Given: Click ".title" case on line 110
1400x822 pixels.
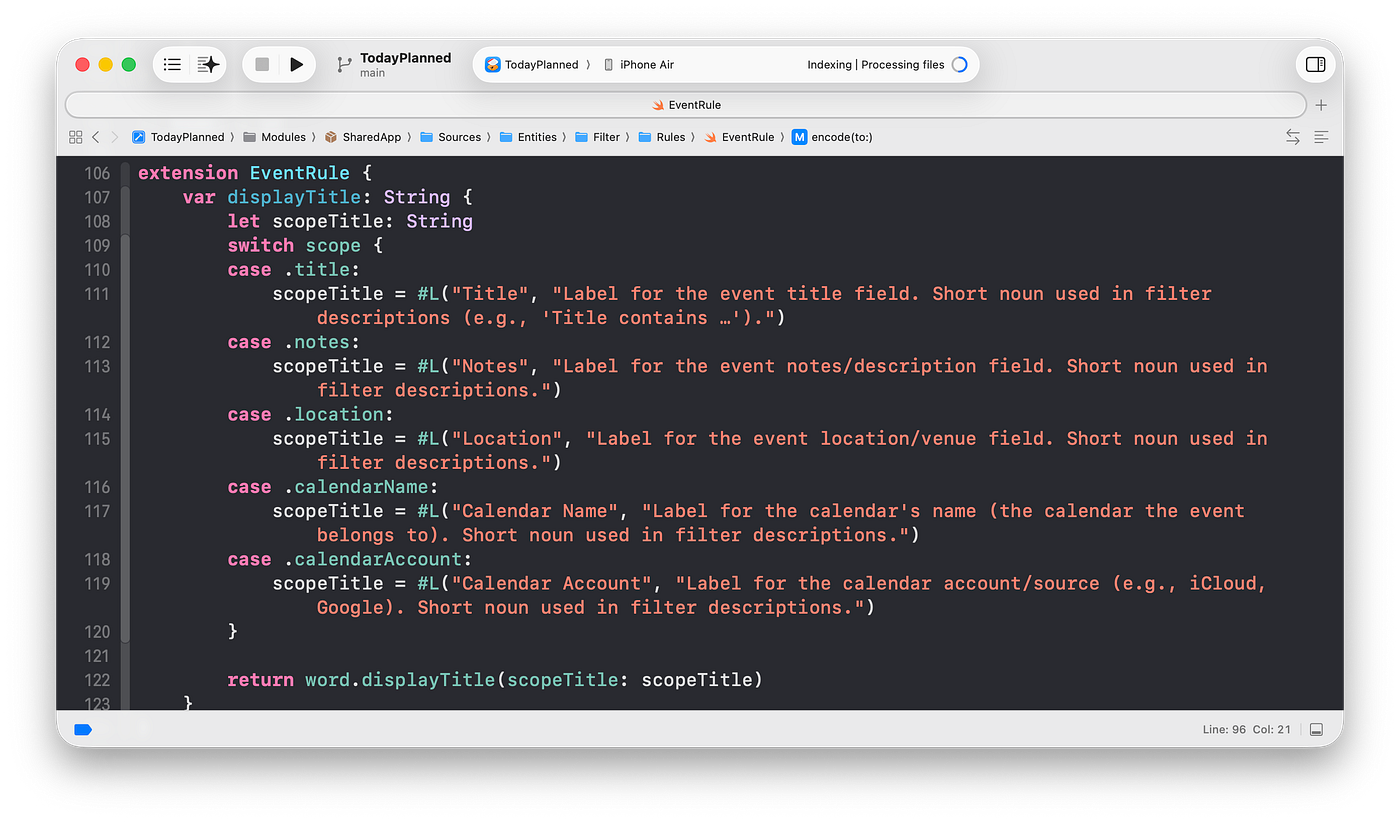Looking at the screenshot, I should [316, 270].
